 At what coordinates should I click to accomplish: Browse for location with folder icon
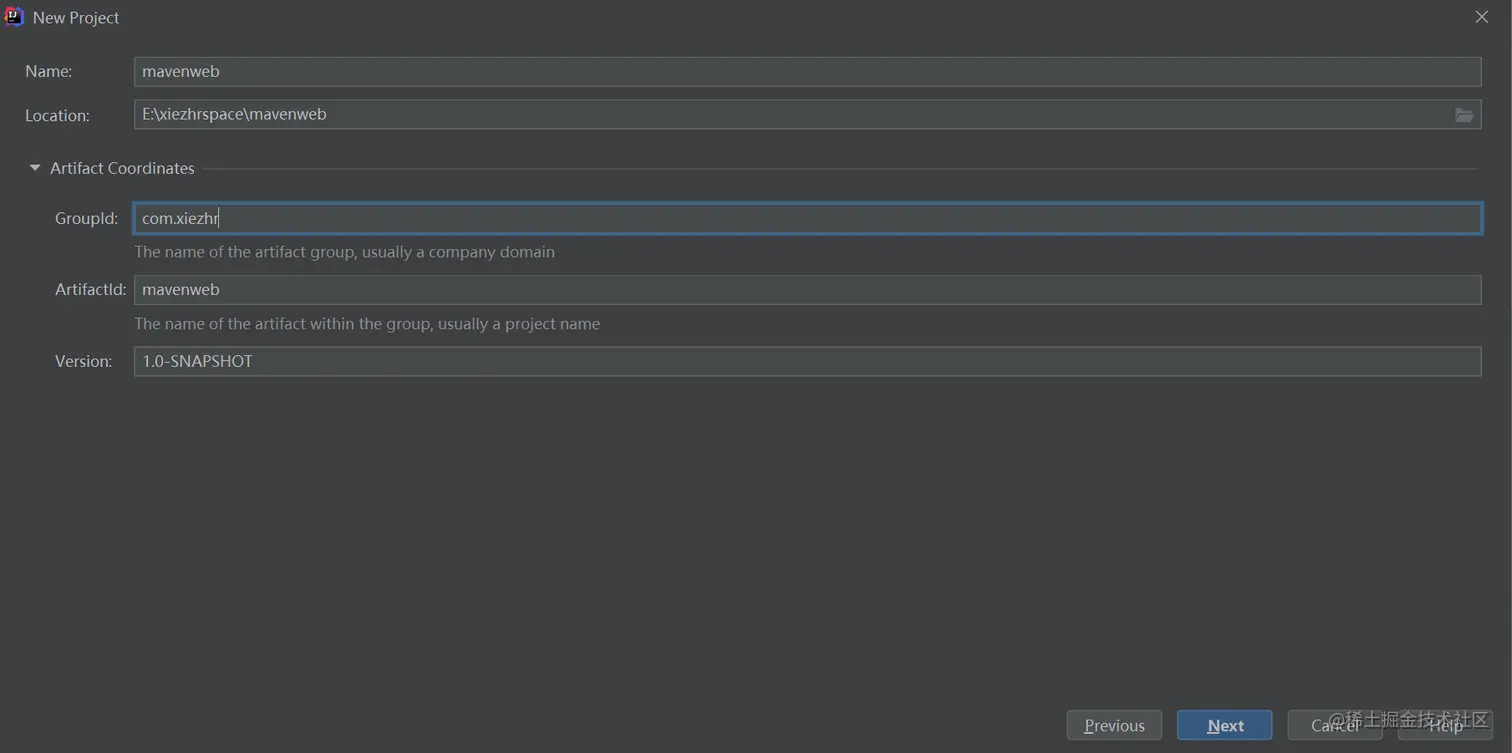[x=1464, y=115]
